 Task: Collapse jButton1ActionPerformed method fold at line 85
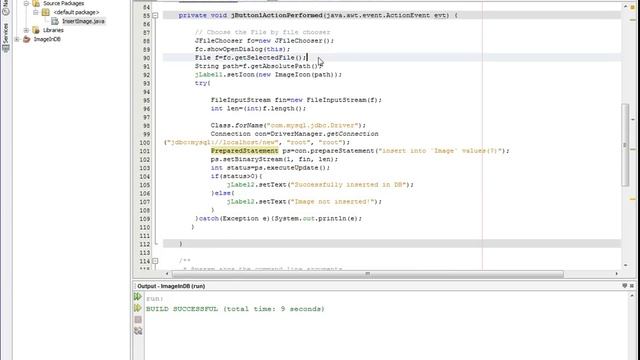pyautogui.click(x=155, y=16)
